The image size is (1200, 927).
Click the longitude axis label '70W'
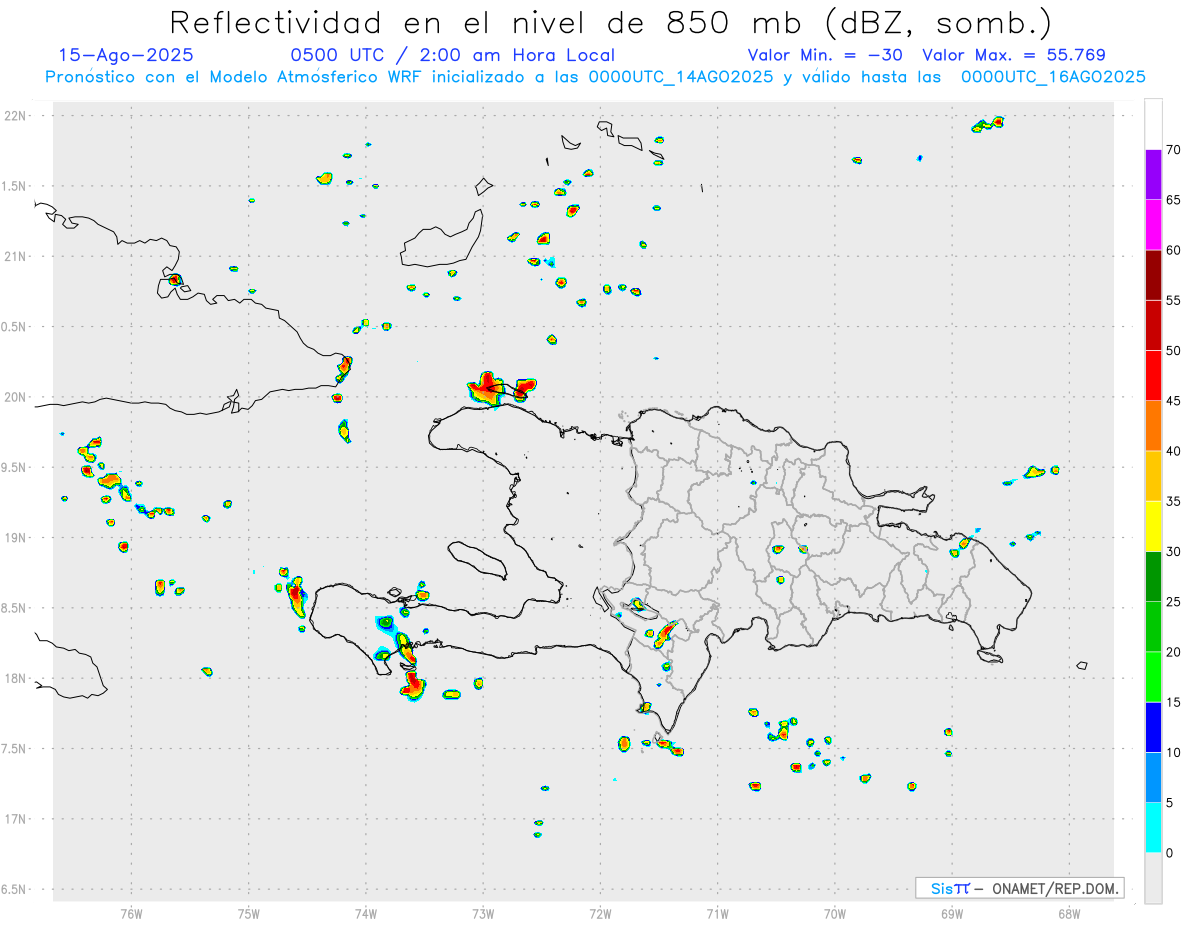click(834, 914)
